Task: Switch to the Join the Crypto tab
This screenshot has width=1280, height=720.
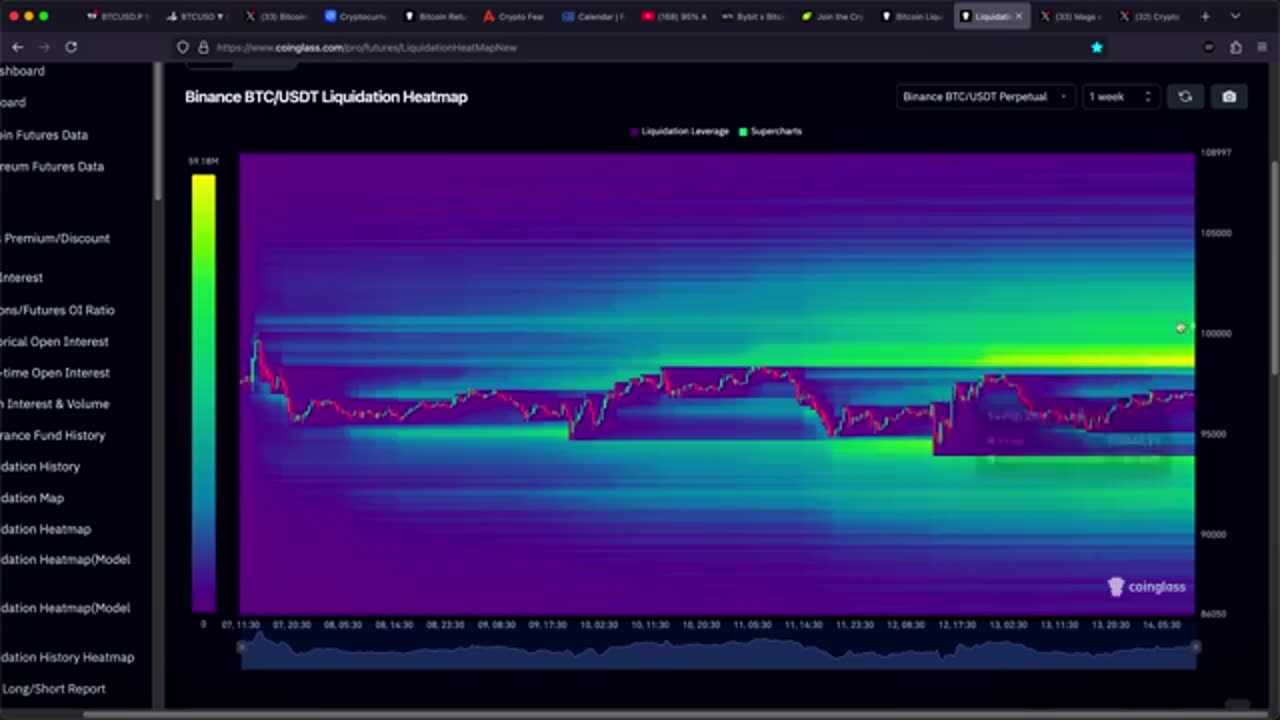Action: 834,16
